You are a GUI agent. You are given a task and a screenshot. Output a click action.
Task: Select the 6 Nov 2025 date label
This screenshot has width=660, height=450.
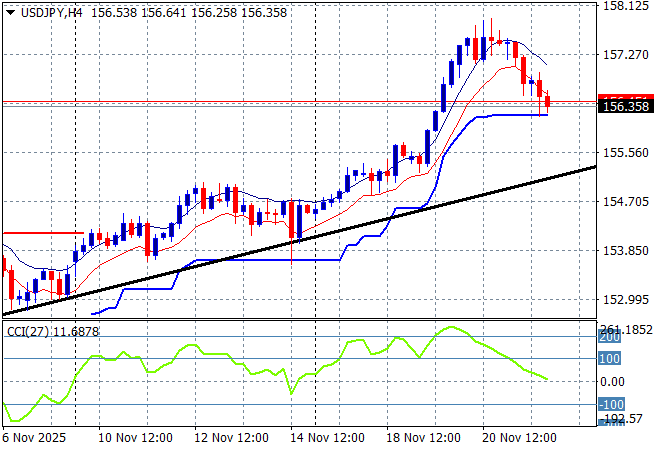point(37,438)
